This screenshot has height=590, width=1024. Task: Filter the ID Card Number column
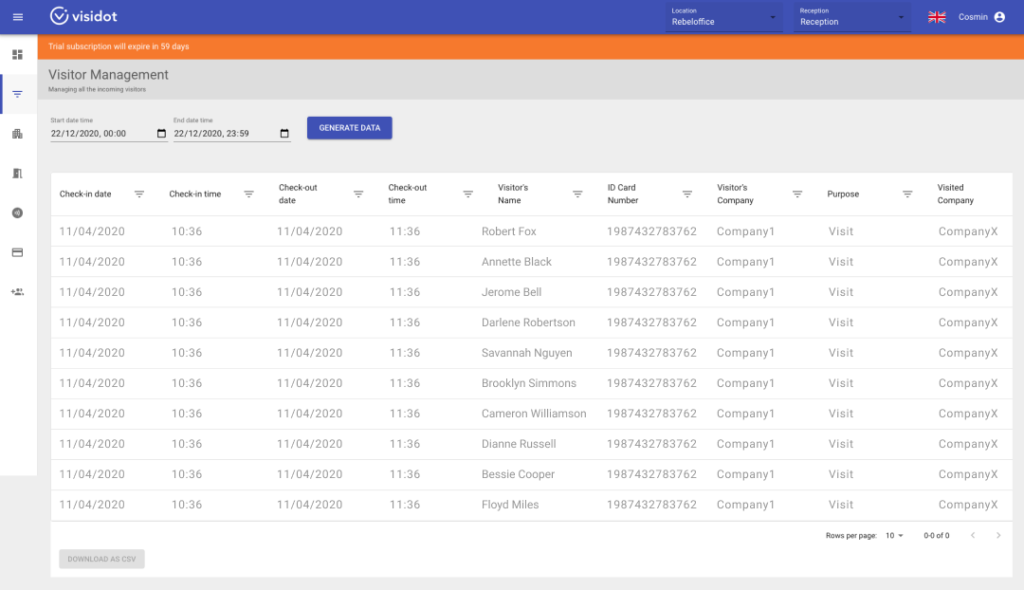pyautogui.click(x=688, y=194)
